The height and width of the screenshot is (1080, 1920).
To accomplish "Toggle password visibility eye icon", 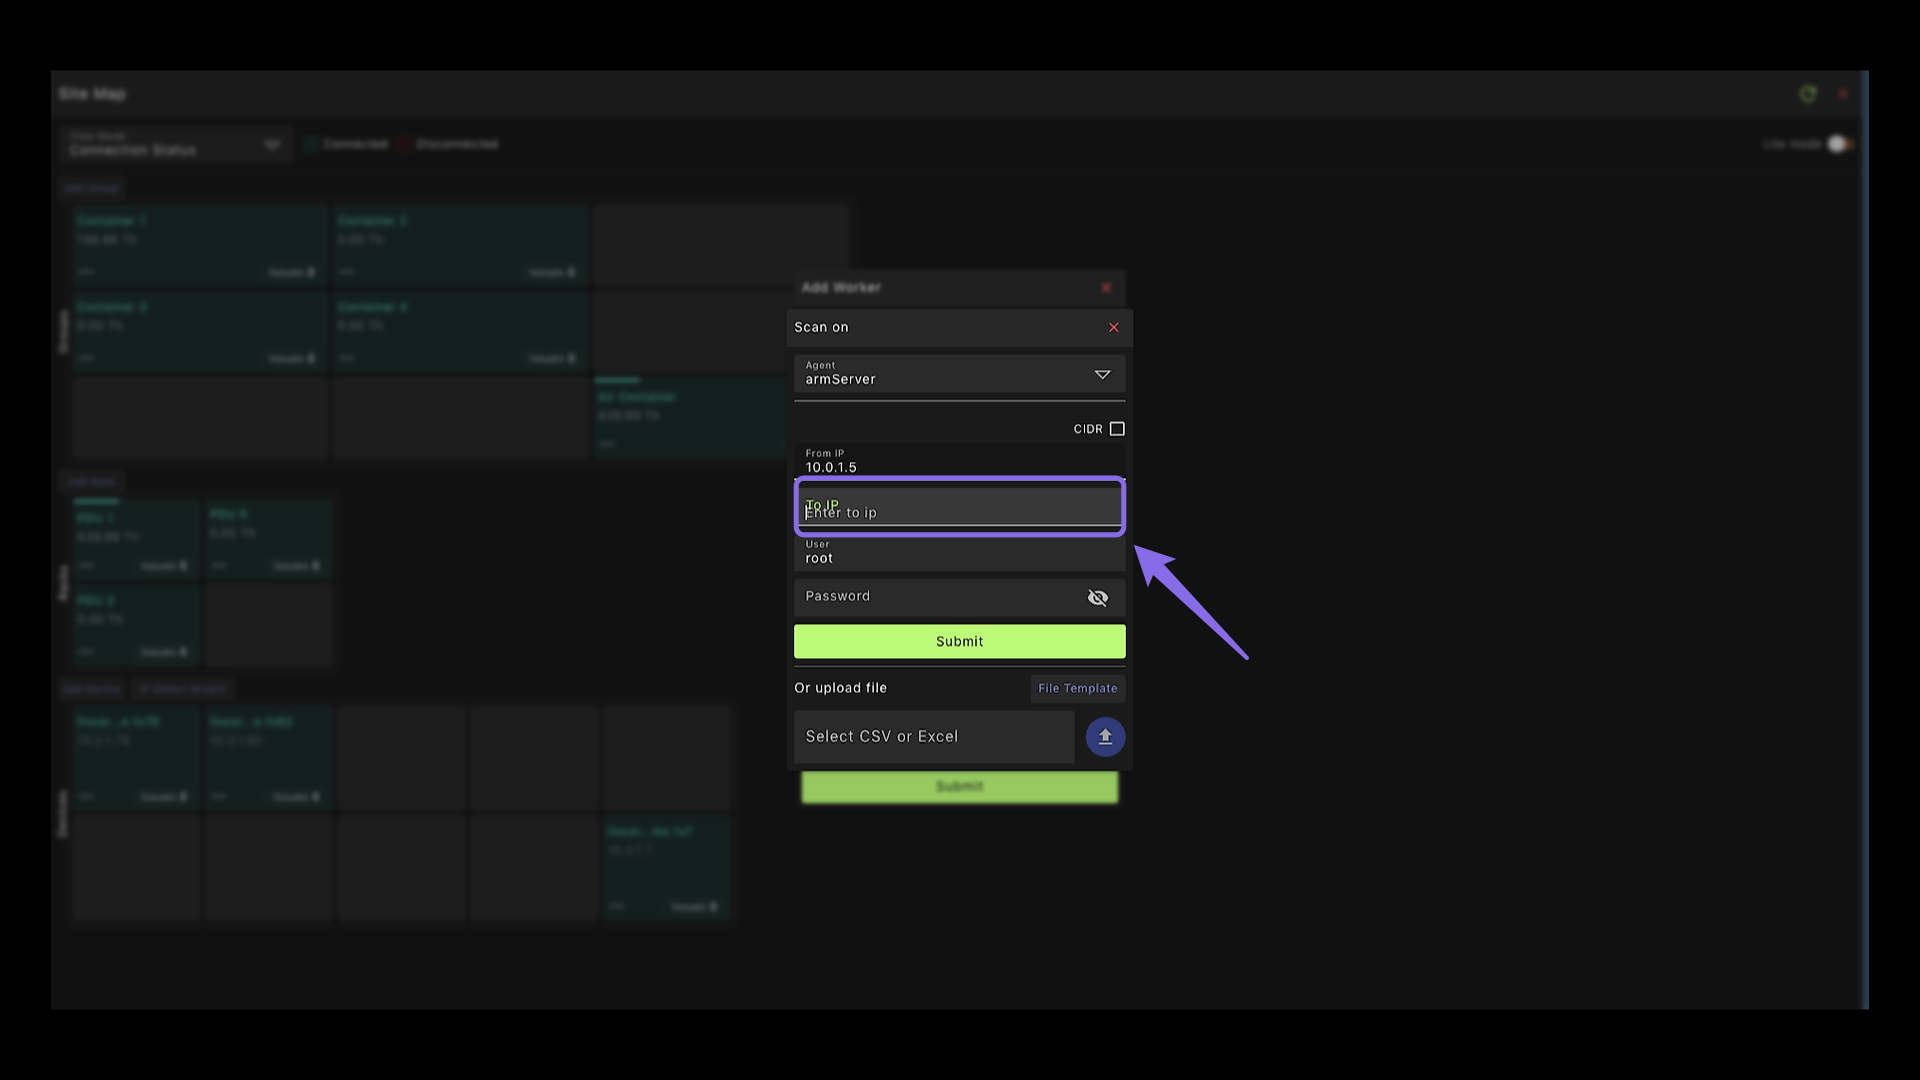I will coord(1097,598).
